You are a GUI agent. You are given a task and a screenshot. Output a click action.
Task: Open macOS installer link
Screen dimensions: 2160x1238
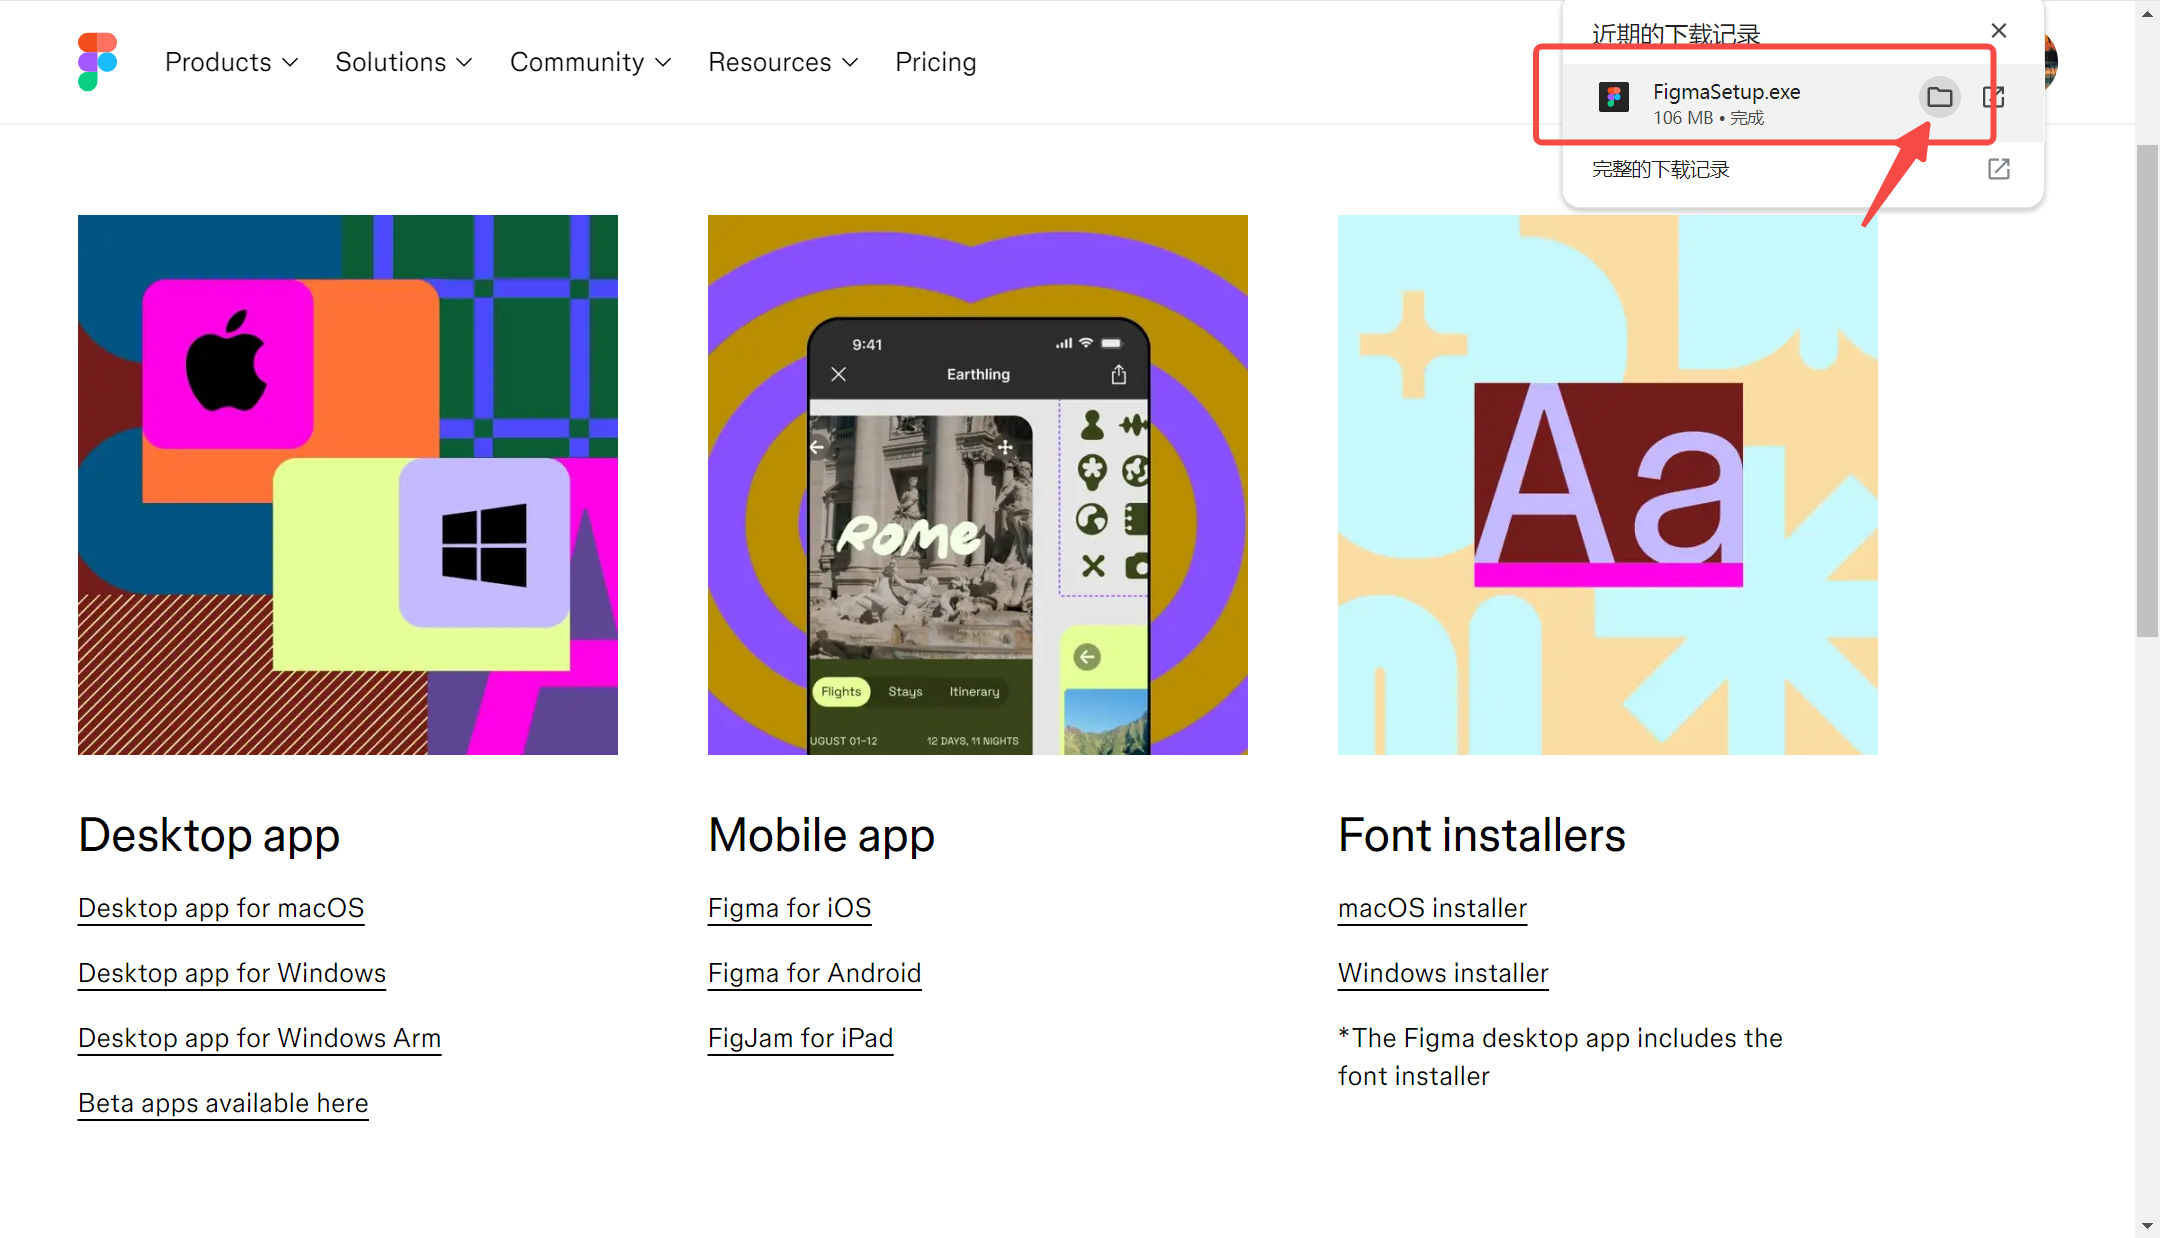click(x=1432, y=908)
